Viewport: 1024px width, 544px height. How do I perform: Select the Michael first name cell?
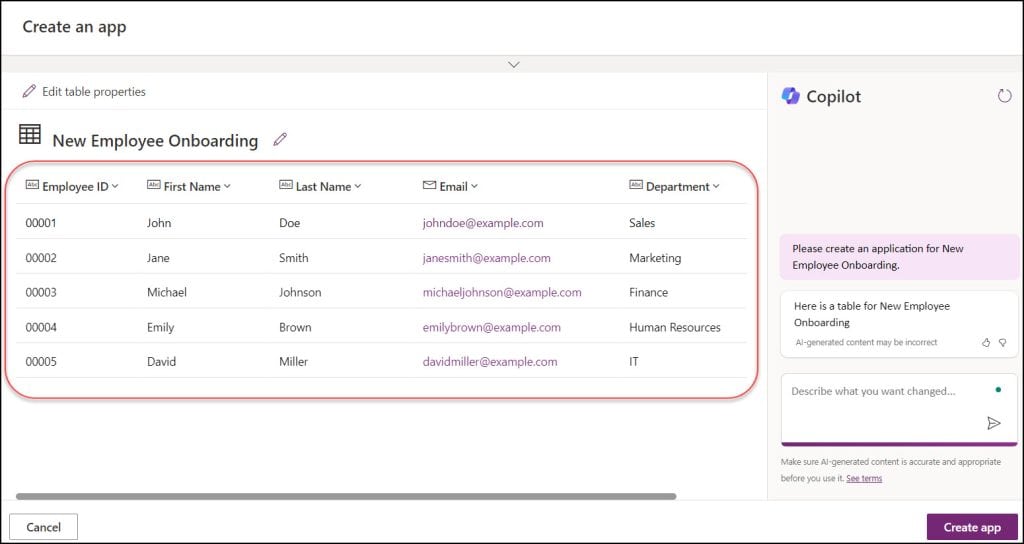pos(167,292)
